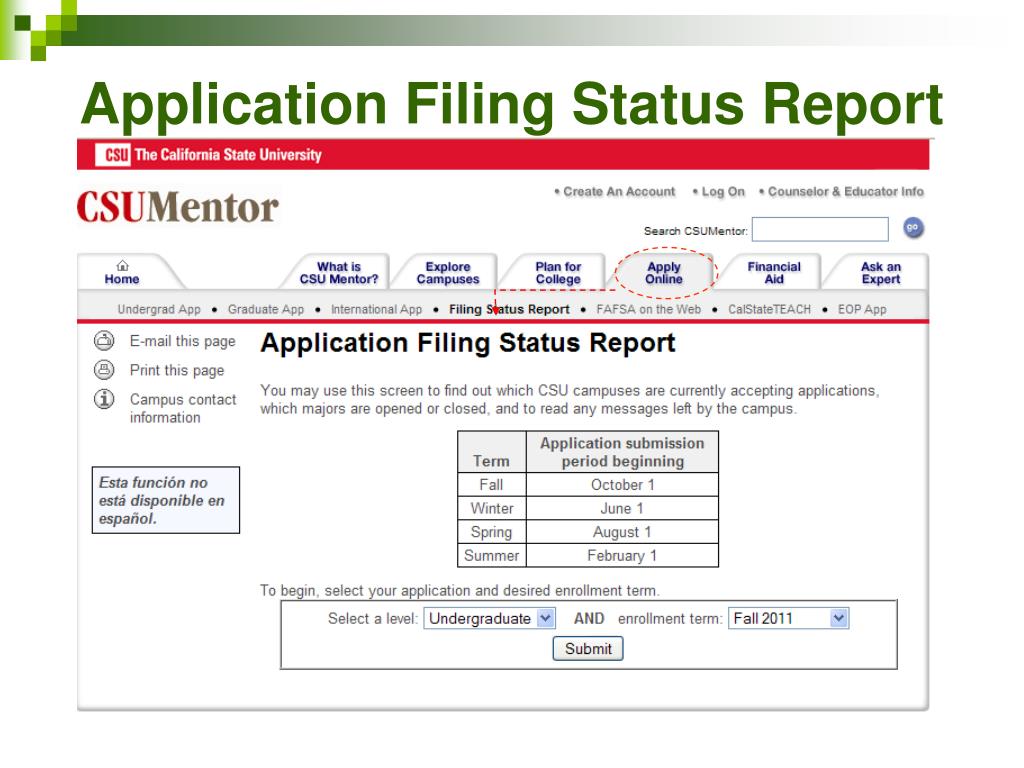Click the Print this page text link
The width and height of the screenshot is (1024, 768).
(177, 370)
